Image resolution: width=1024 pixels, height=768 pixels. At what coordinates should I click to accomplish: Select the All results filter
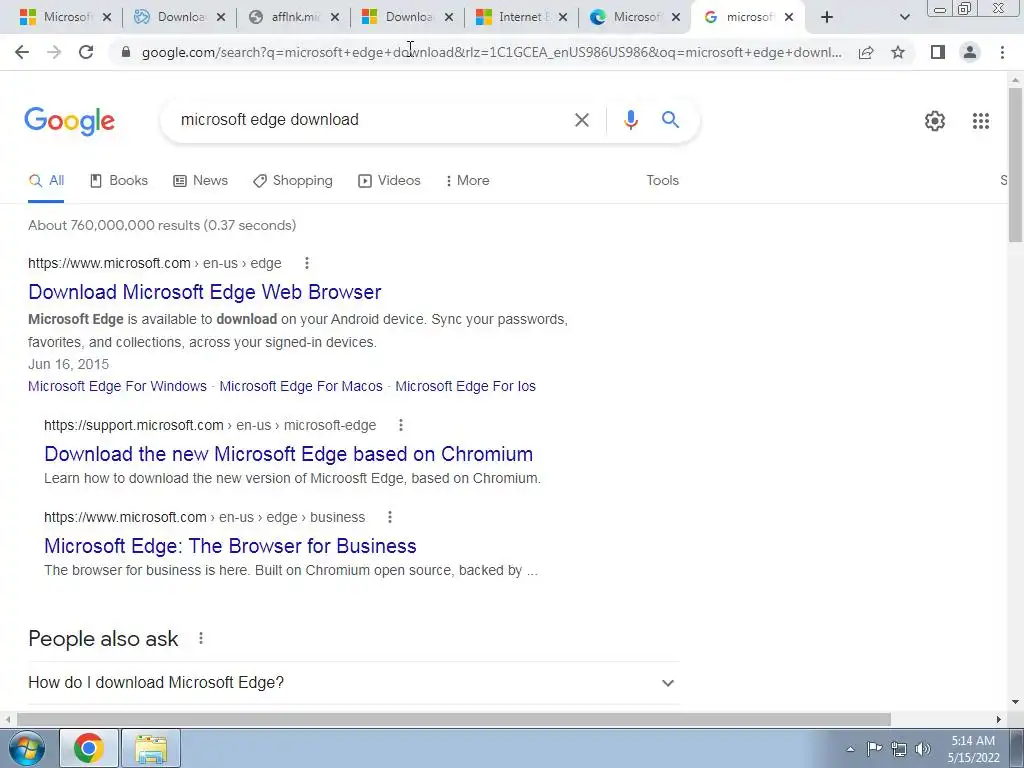click(46, 181)
